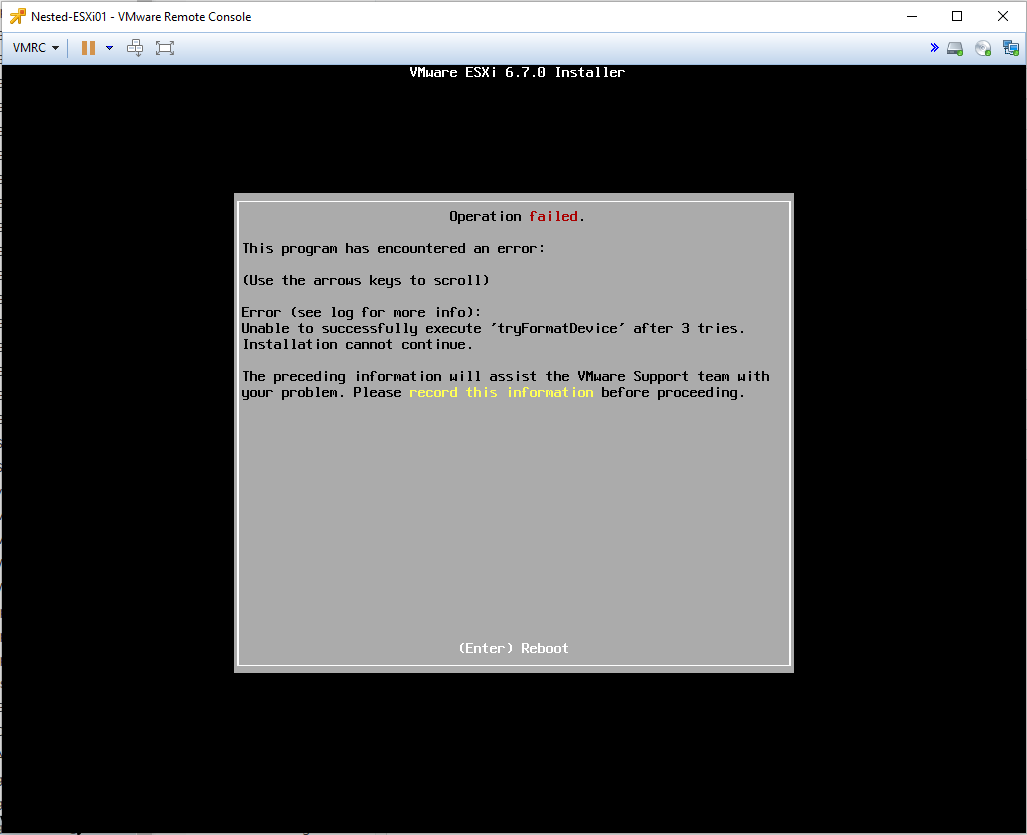Click 'Installation cannot continue.' text
Screen dimensions: 1027x835
point(357,345)
